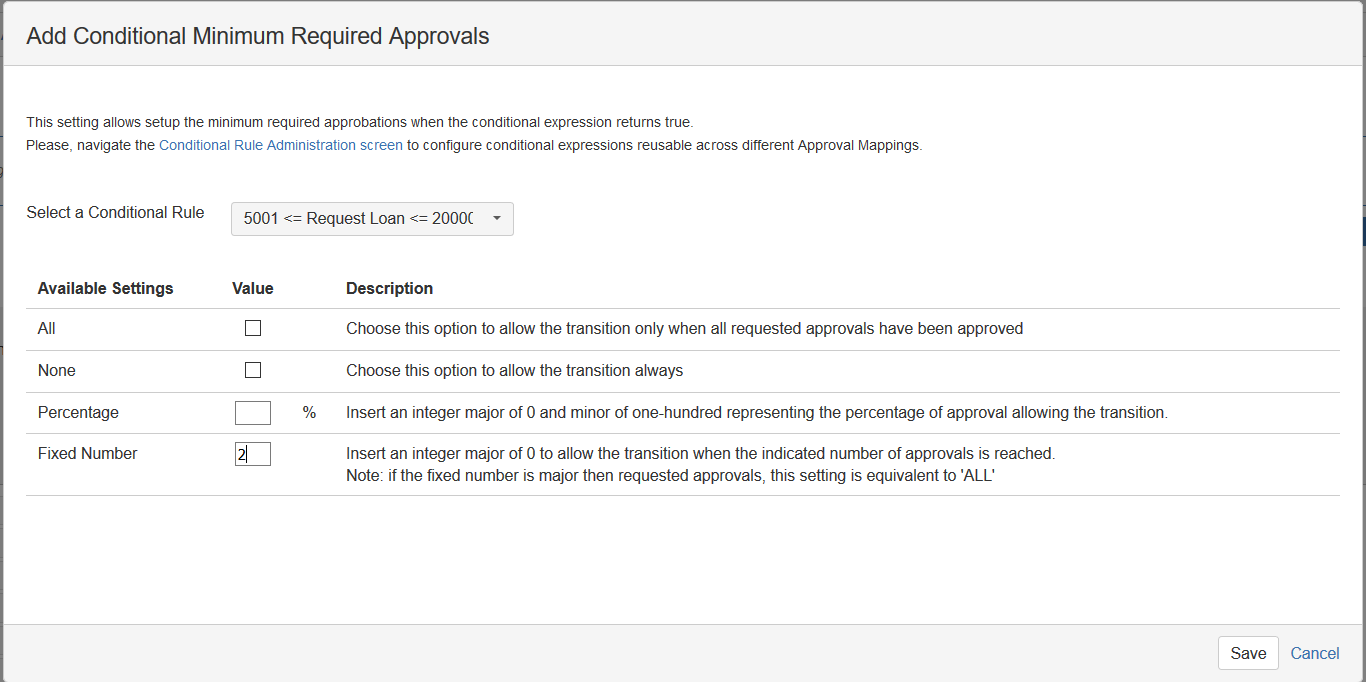Click the 'Percentage' setting label

coord(78,412)
